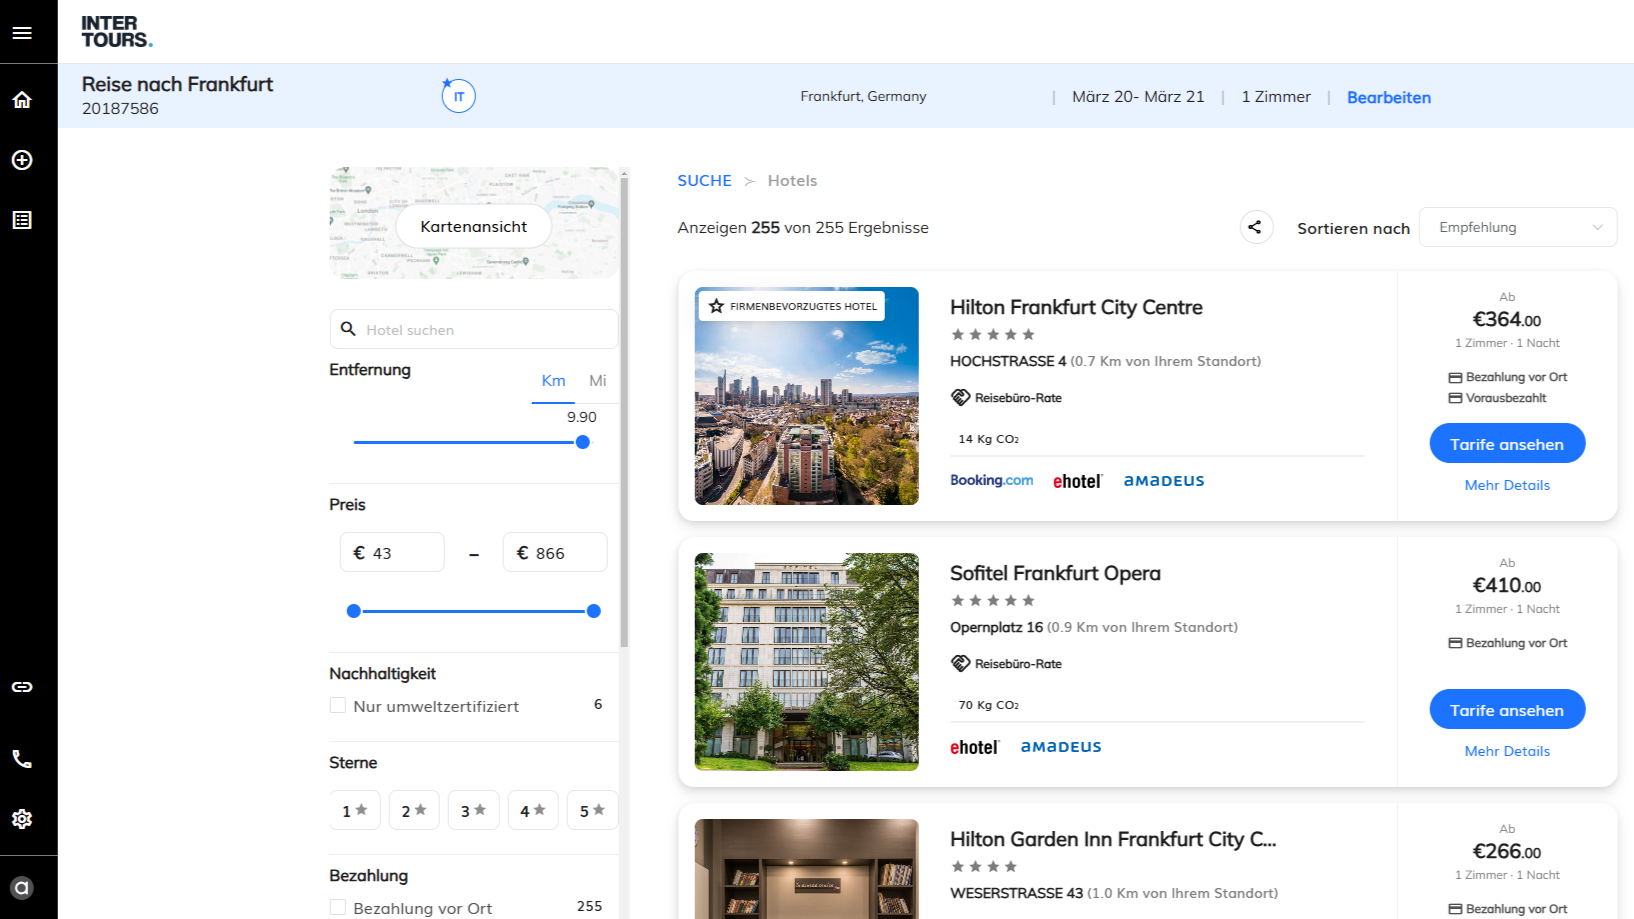Click the Hotel suchen search field
This screenshot has height=919, width=1634.
pyautogui.click(x=475, y=330)
